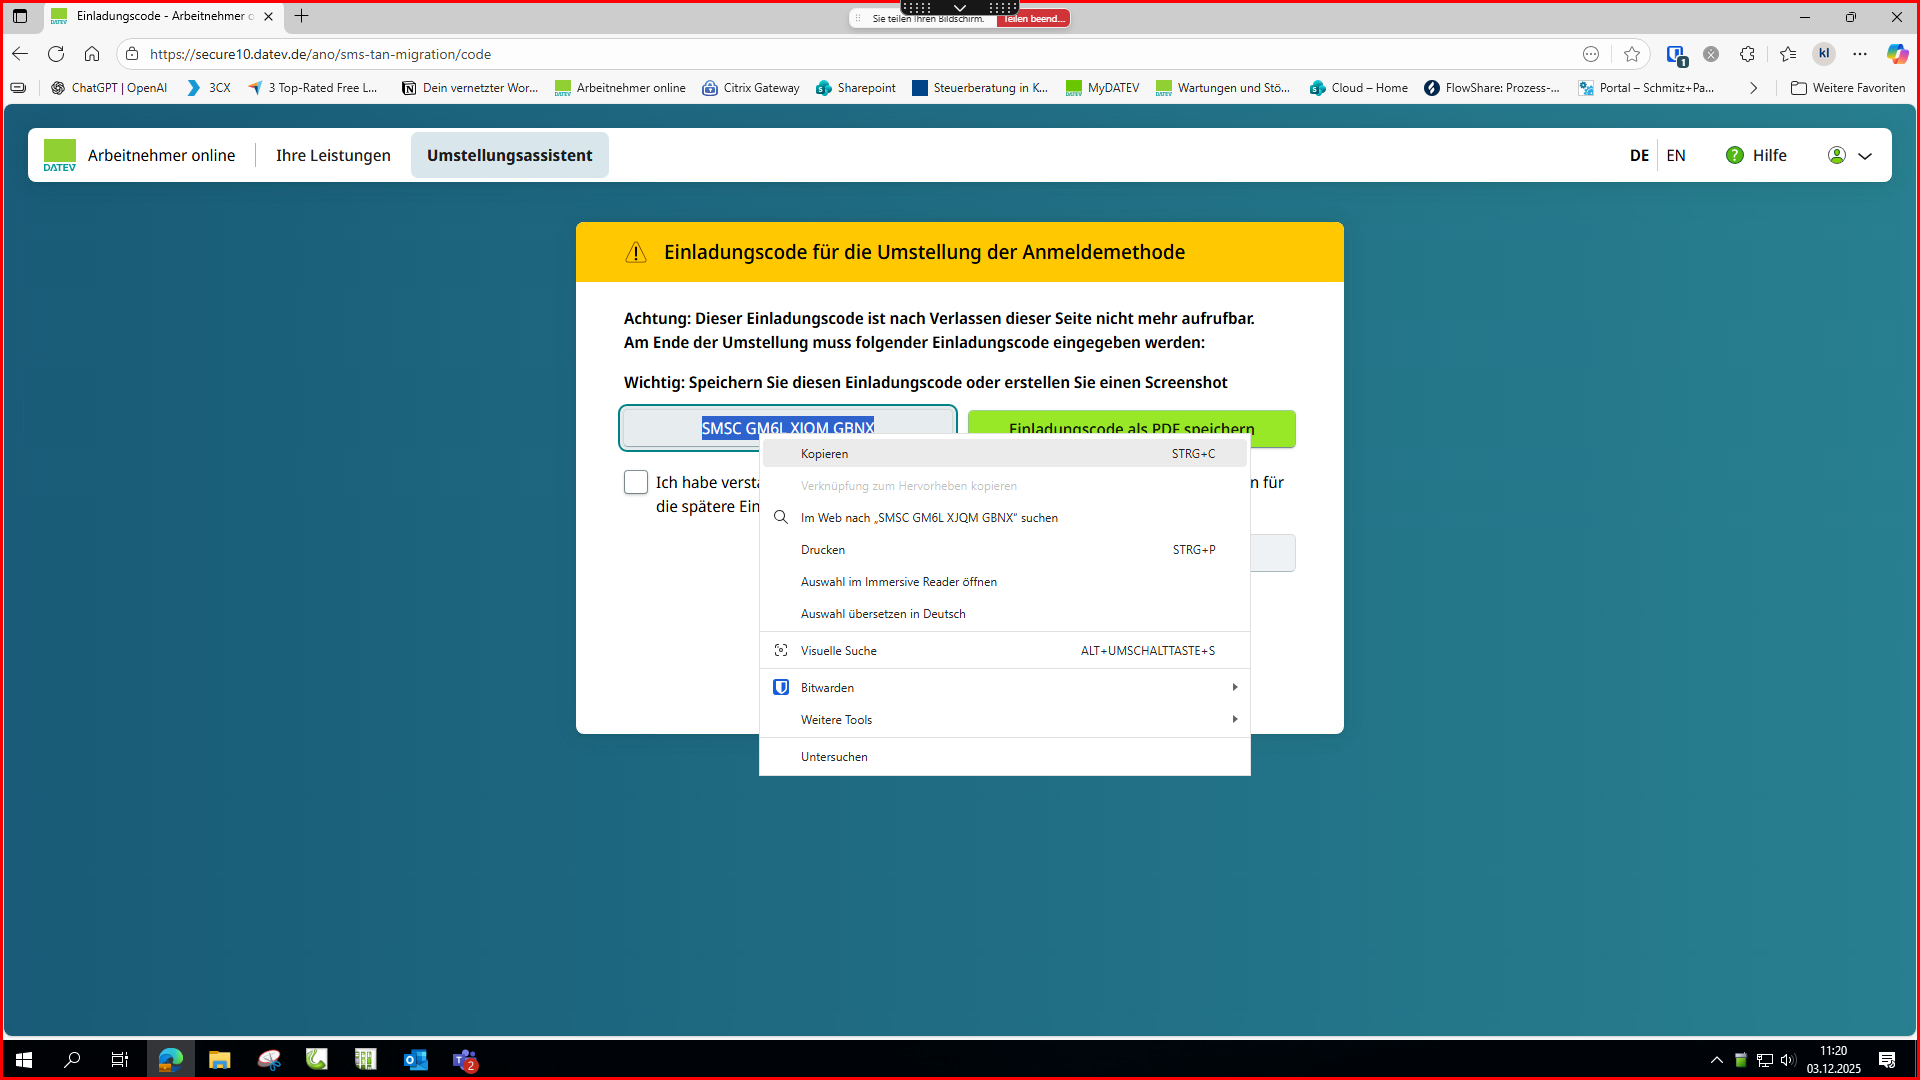Open Copilot icon in browser toolbar
This screenshot has height=1080, width=1920.
click(1896, 54)
